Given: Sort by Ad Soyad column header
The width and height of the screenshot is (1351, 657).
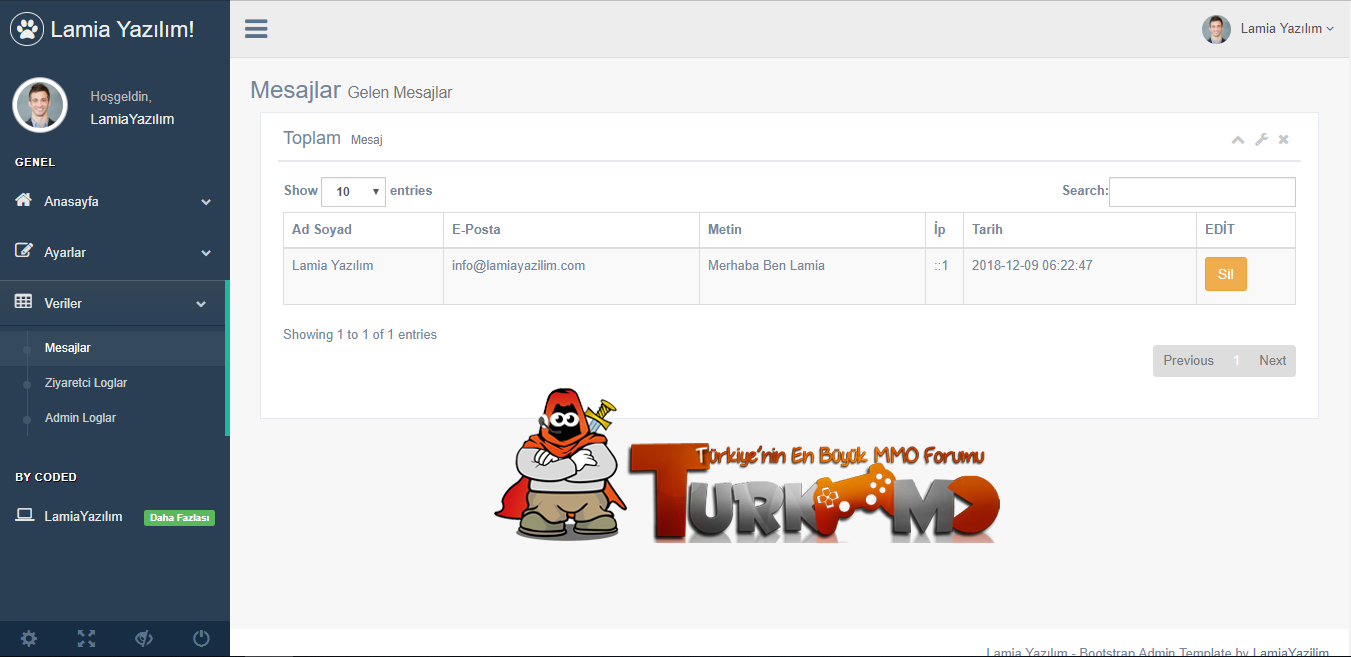Looking at the screenshot, I should [363, 230].
